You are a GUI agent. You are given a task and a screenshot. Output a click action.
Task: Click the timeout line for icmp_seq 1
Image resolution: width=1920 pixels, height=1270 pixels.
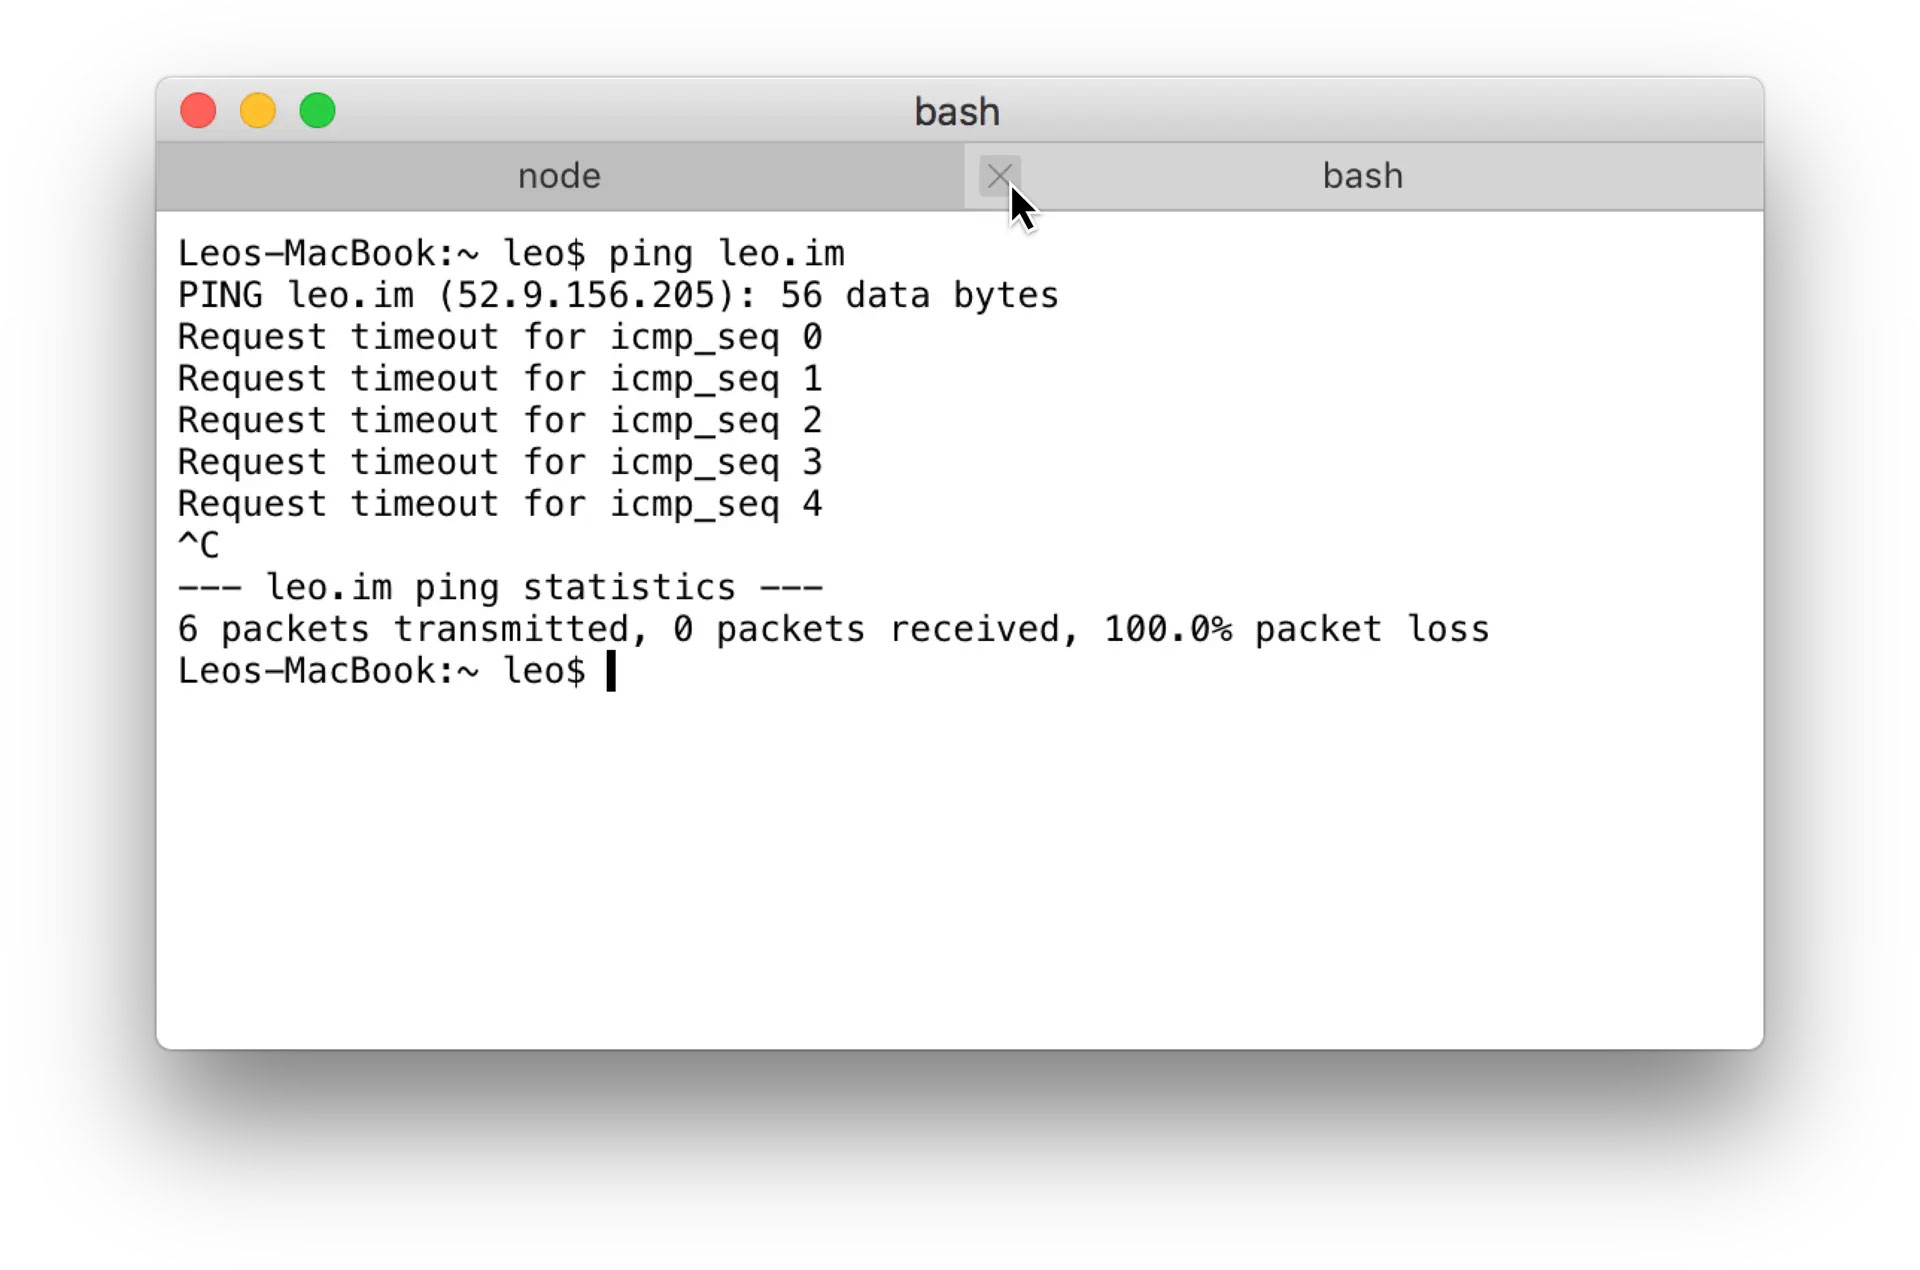[500, 380]
